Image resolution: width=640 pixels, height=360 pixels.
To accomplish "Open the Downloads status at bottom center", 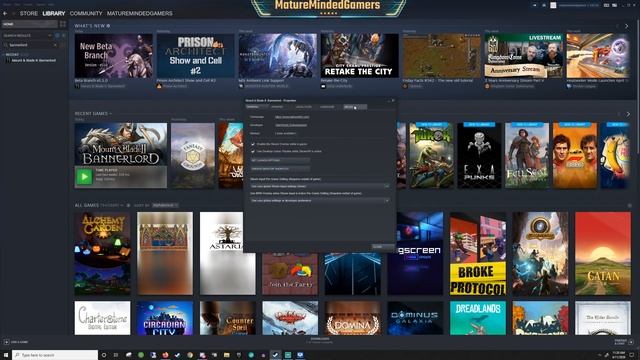I will pos(320,340).
